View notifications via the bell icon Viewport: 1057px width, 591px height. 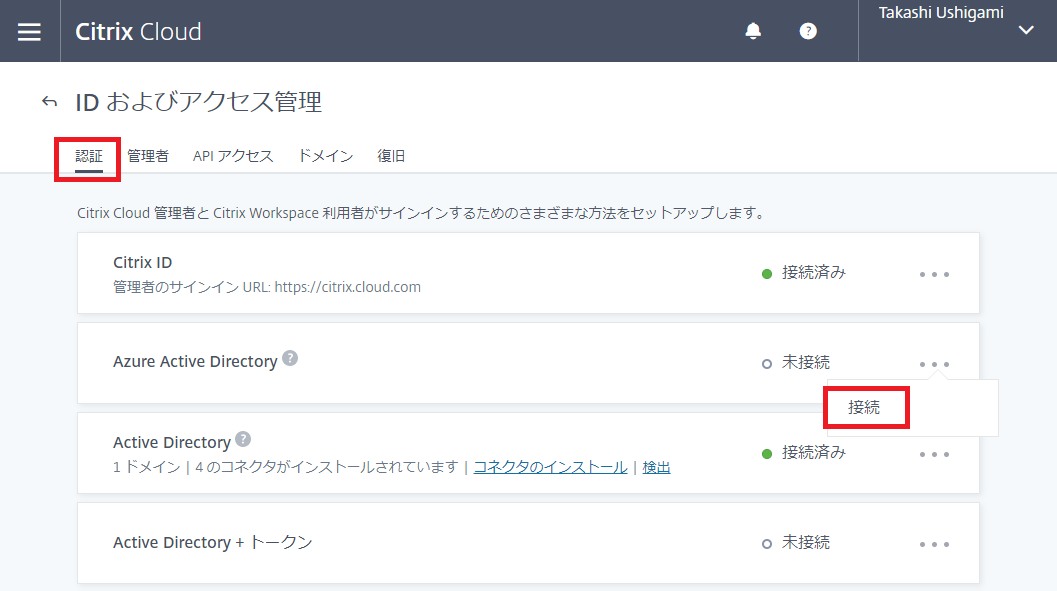click(753, 30)
